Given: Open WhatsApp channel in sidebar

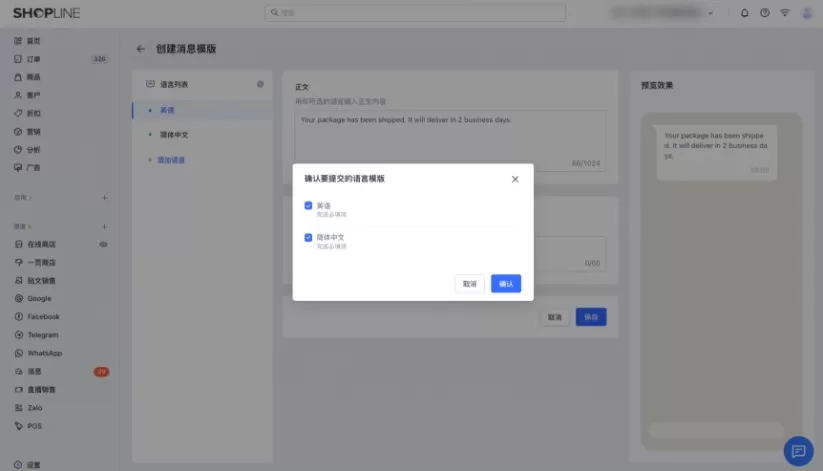Looking at the screenshot, I should click(44, 353).
